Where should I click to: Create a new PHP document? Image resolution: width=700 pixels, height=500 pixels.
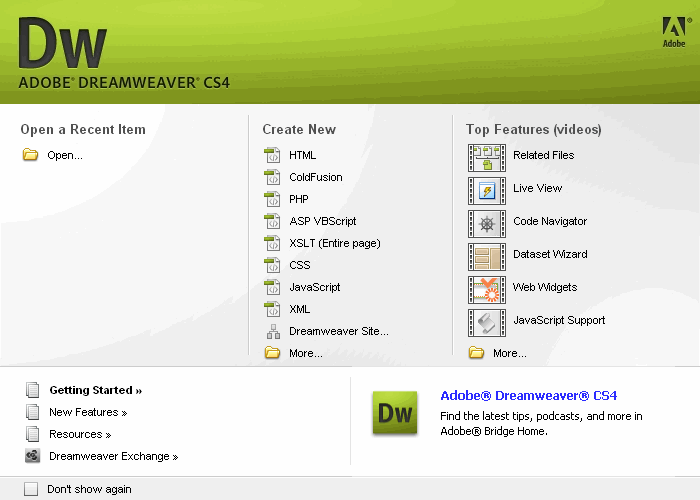299,199
